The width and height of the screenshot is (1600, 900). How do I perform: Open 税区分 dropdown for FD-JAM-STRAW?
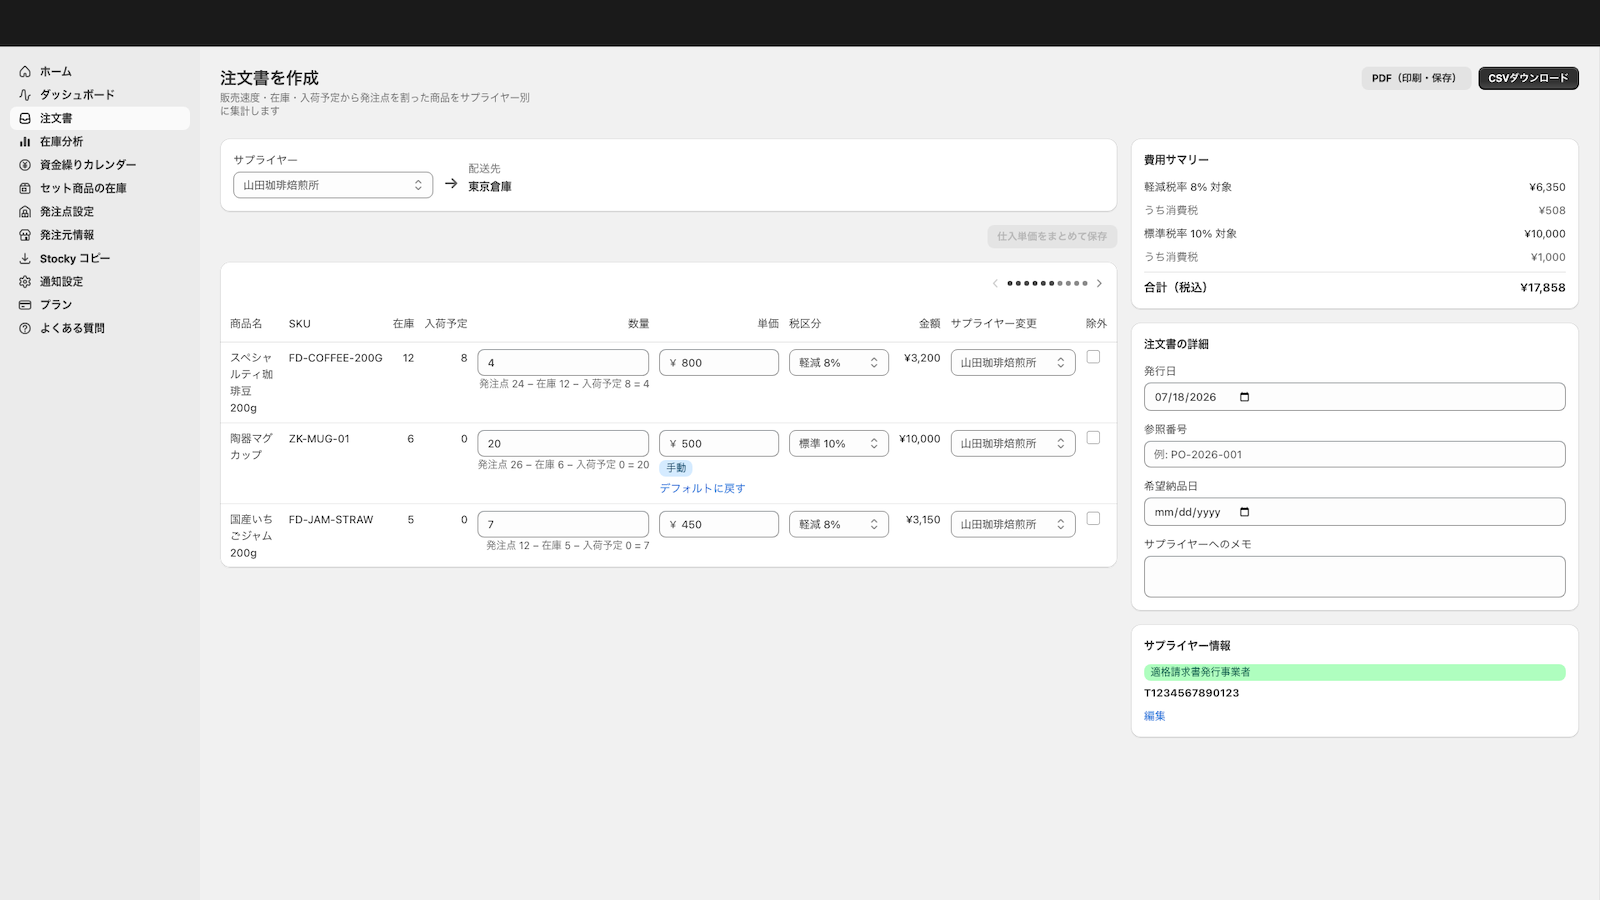[839, 525]
